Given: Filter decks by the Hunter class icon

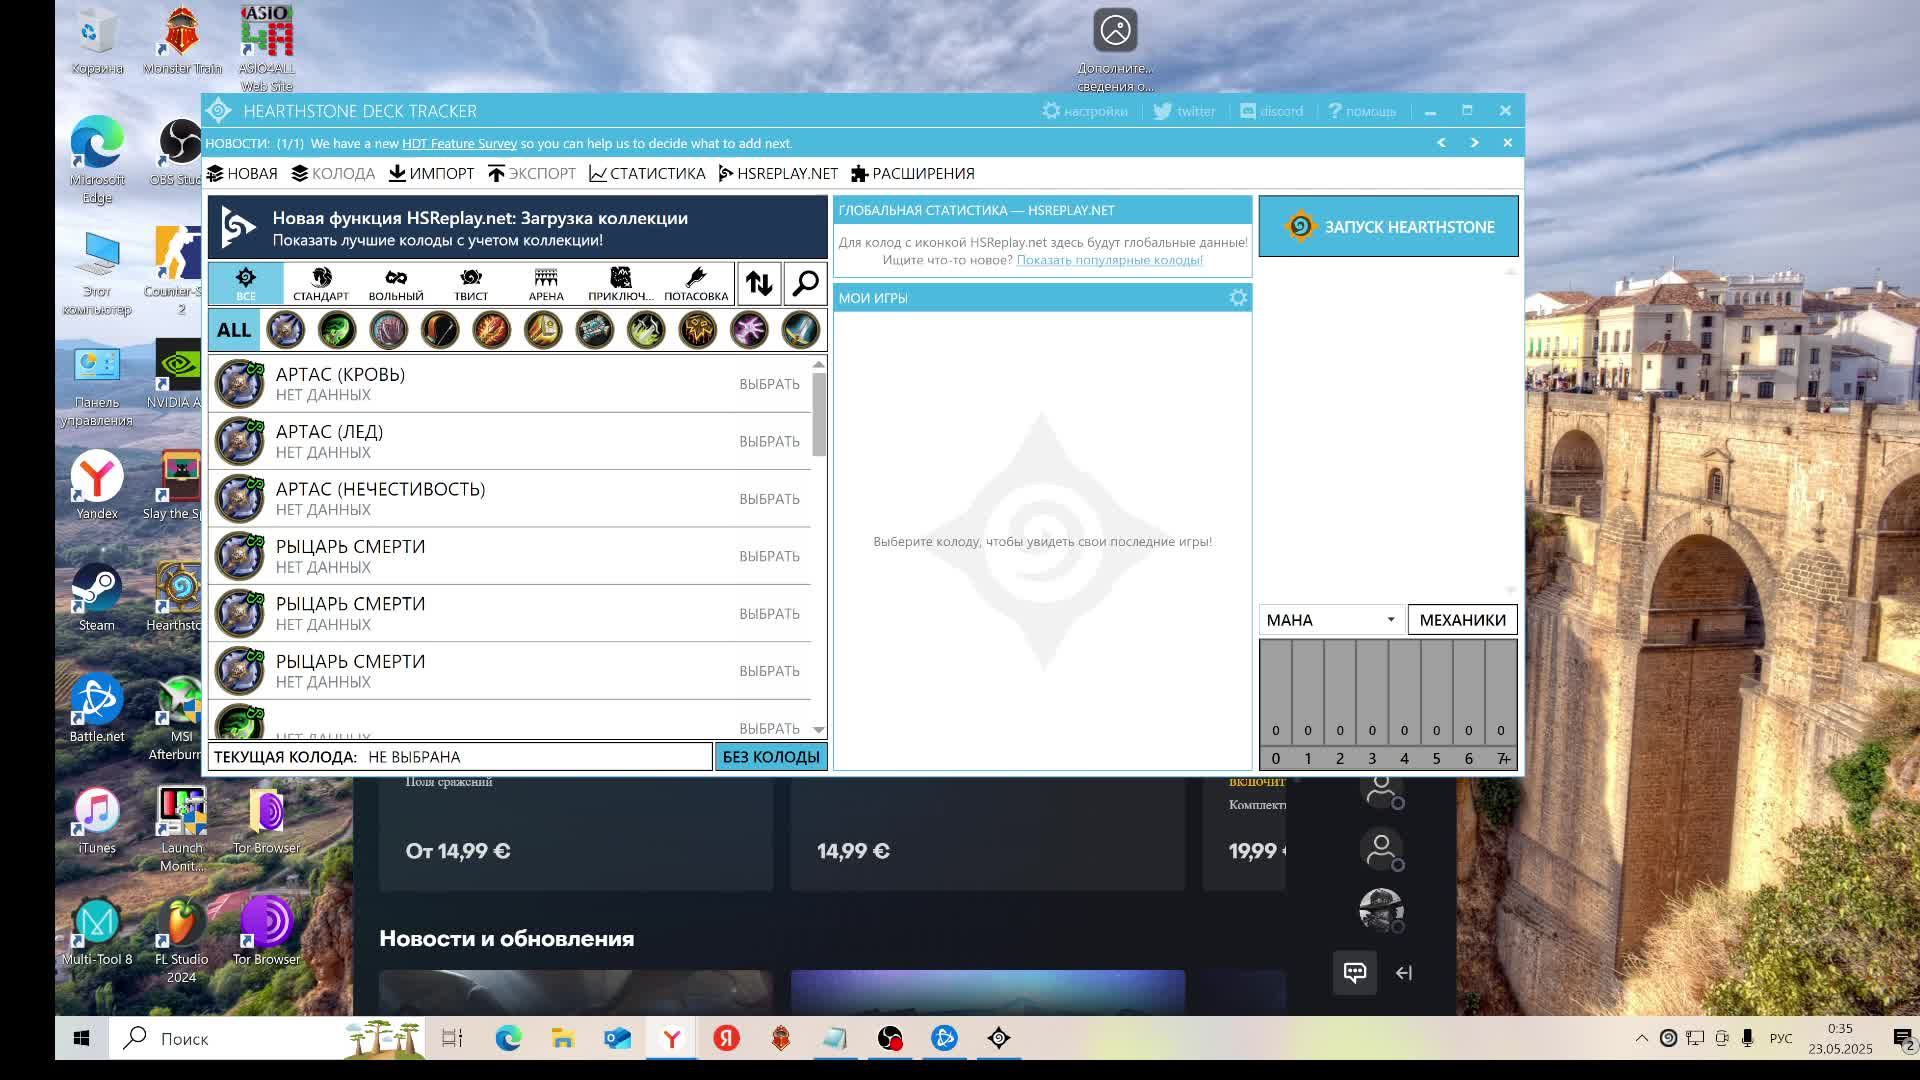Looking at the screenshot, I should [x=440, y=330].
